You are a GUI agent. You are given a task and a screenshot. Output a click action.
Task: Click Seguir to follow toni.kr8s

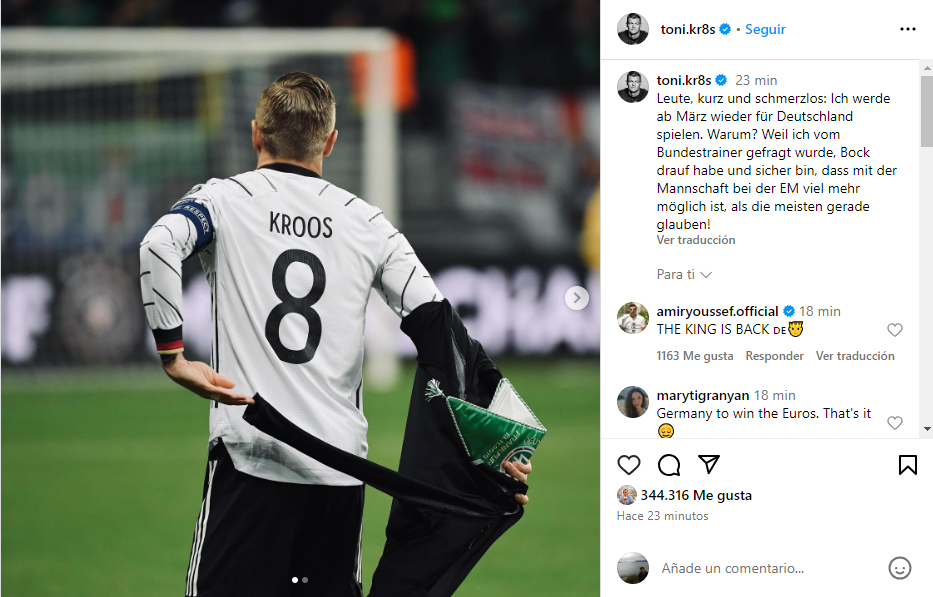coord(765,29)
